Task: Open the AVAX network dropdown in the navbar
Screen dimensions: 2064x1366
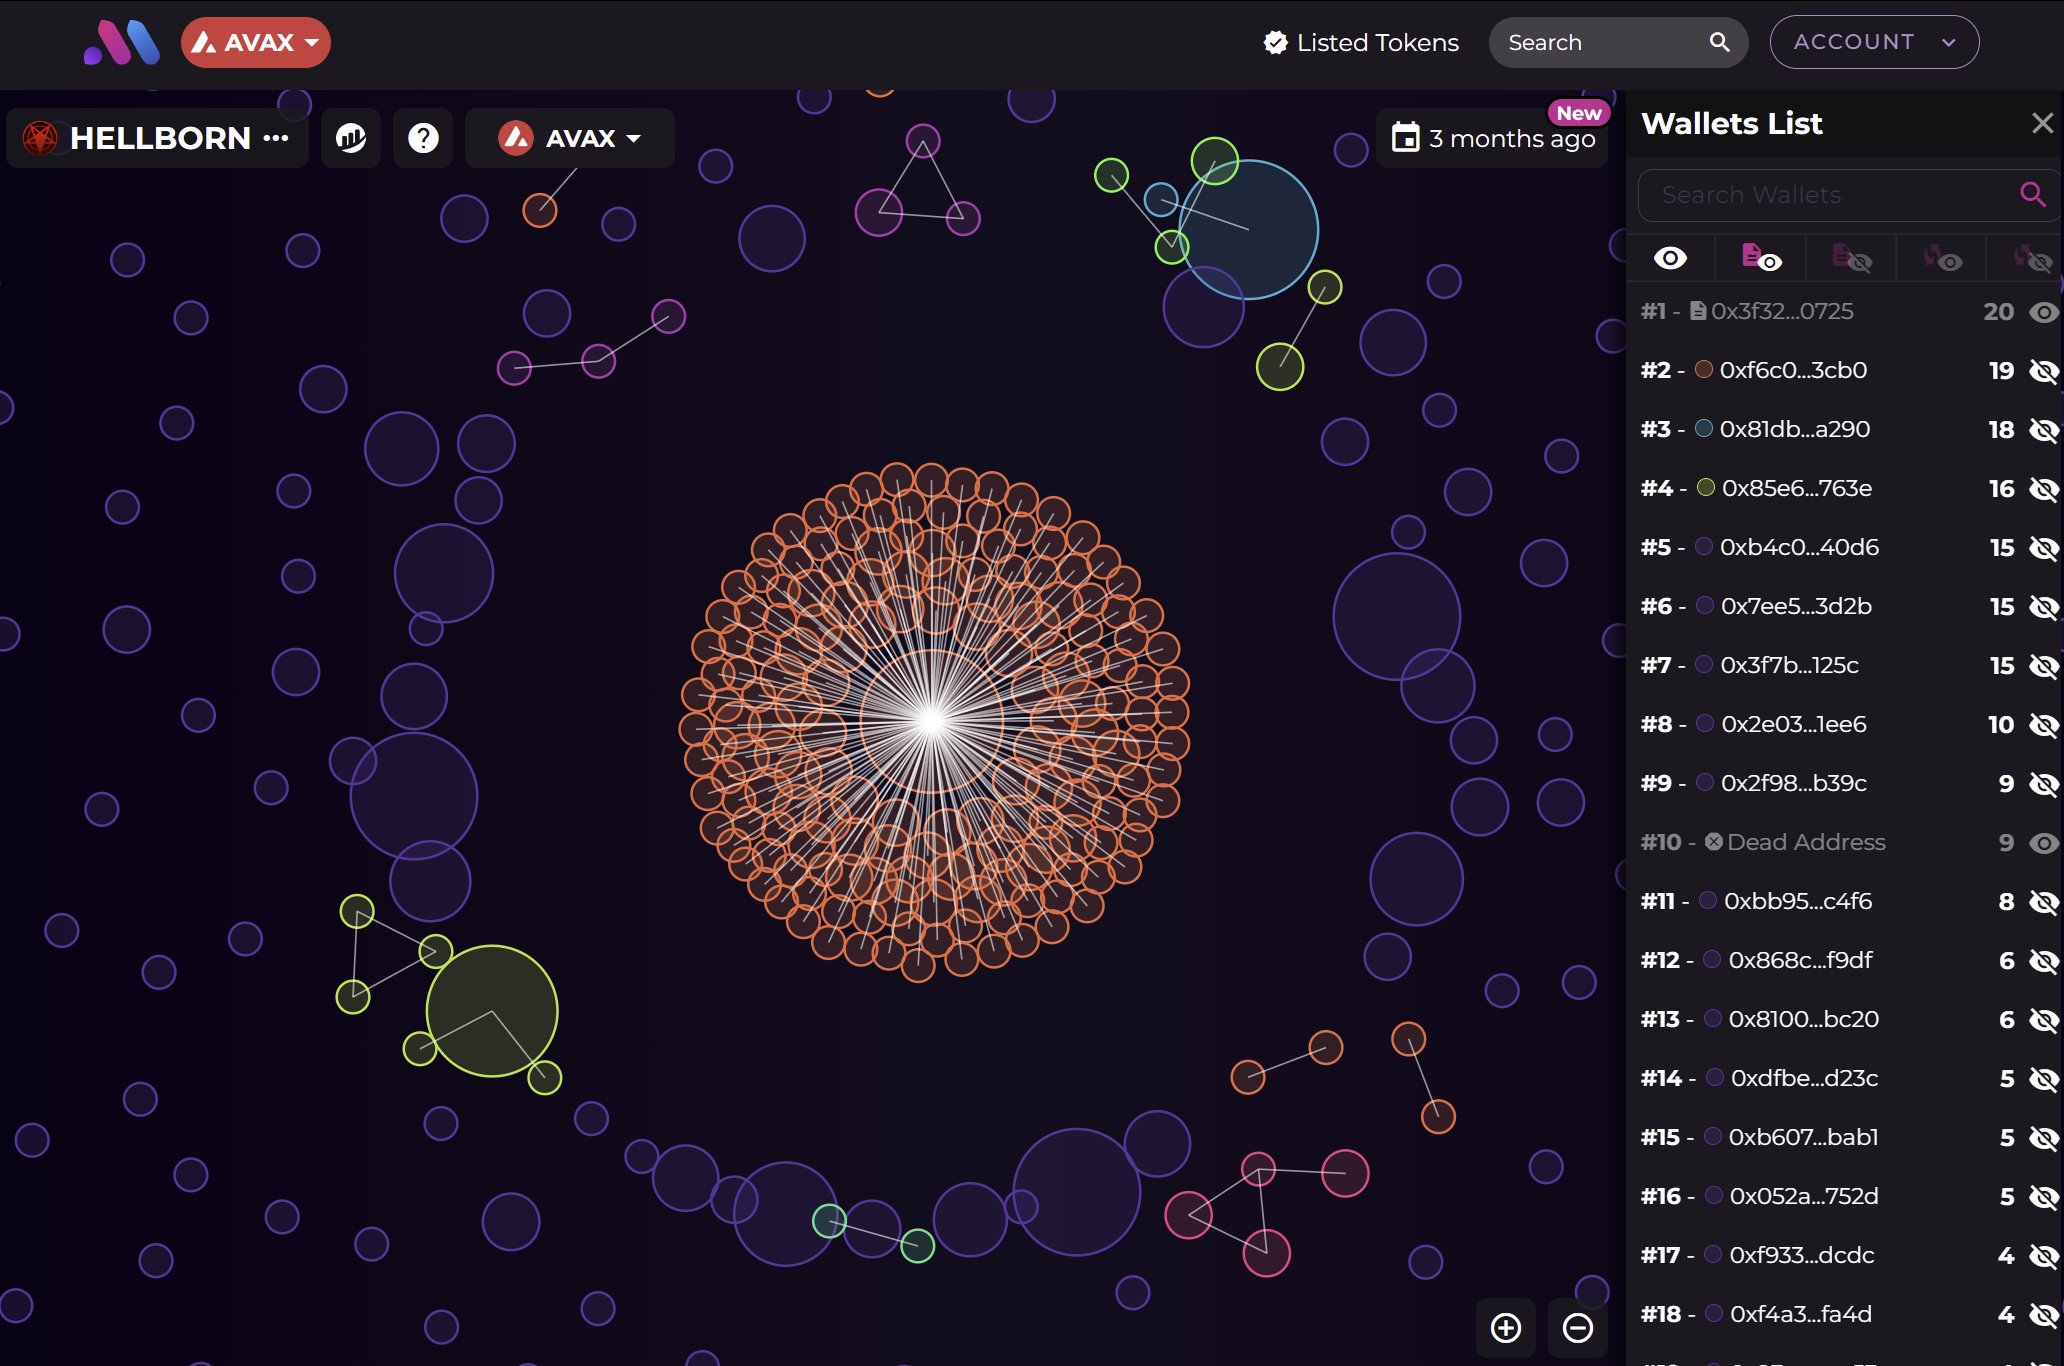Action: coord(255,42)
